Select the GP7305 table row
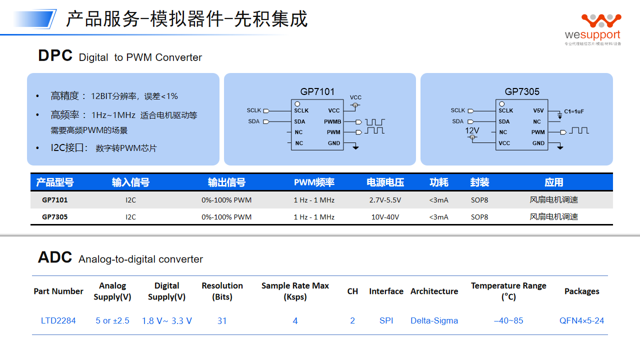 (x=322, y=217)
